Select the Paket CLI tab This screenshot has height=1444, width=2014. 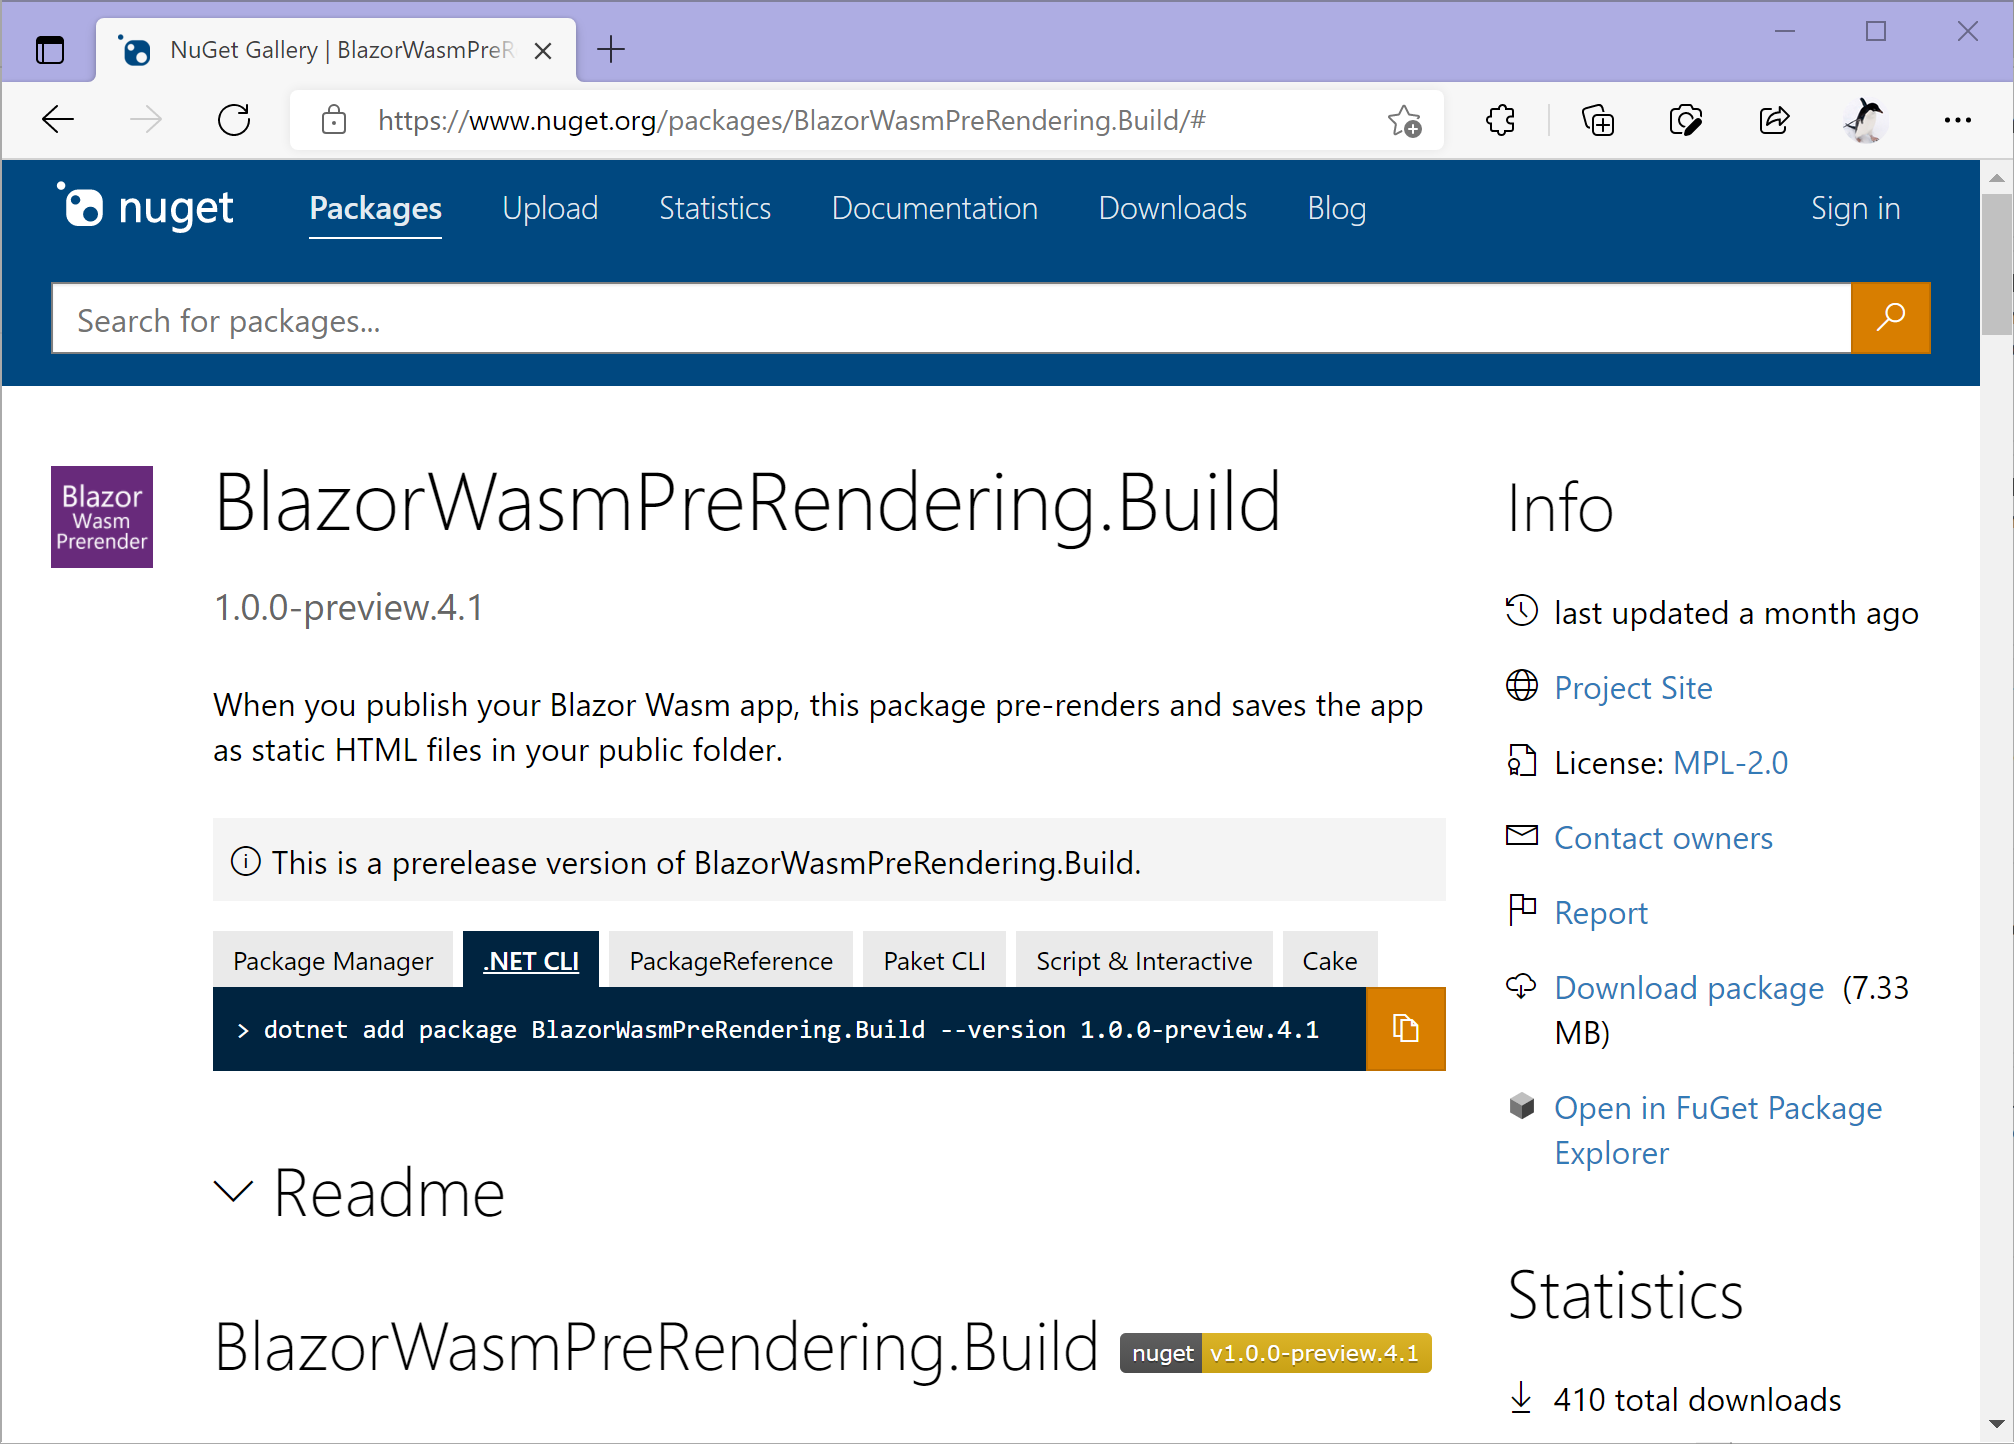tap(933, 960)
